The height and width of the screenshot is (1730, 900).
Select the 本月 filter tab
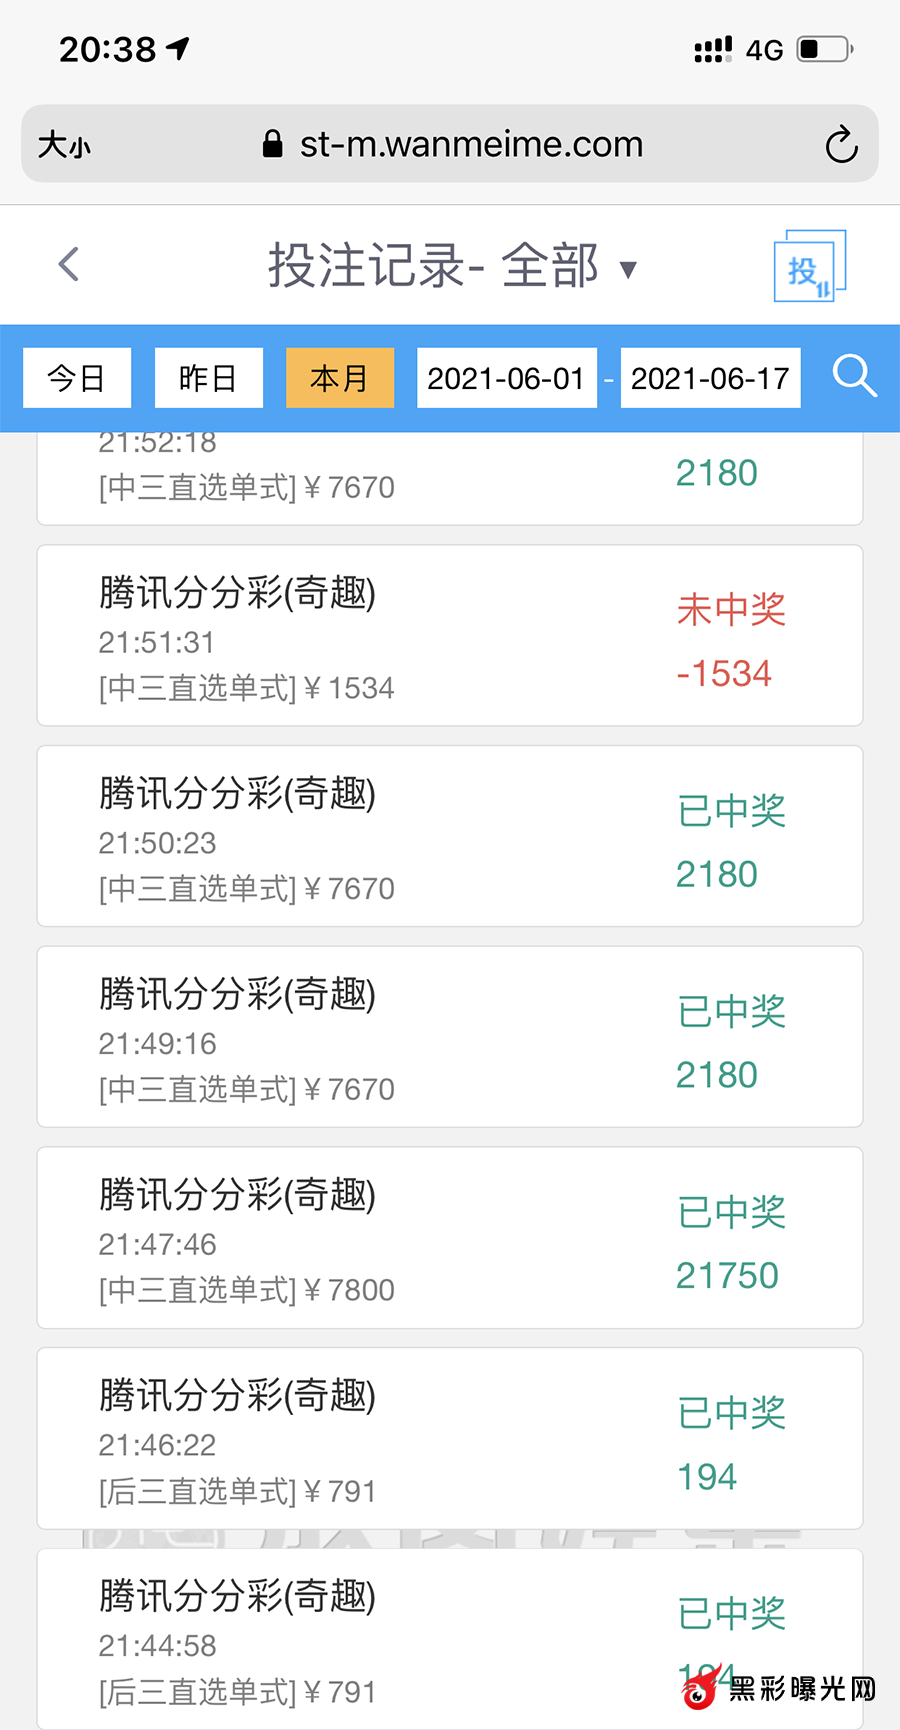340,378
